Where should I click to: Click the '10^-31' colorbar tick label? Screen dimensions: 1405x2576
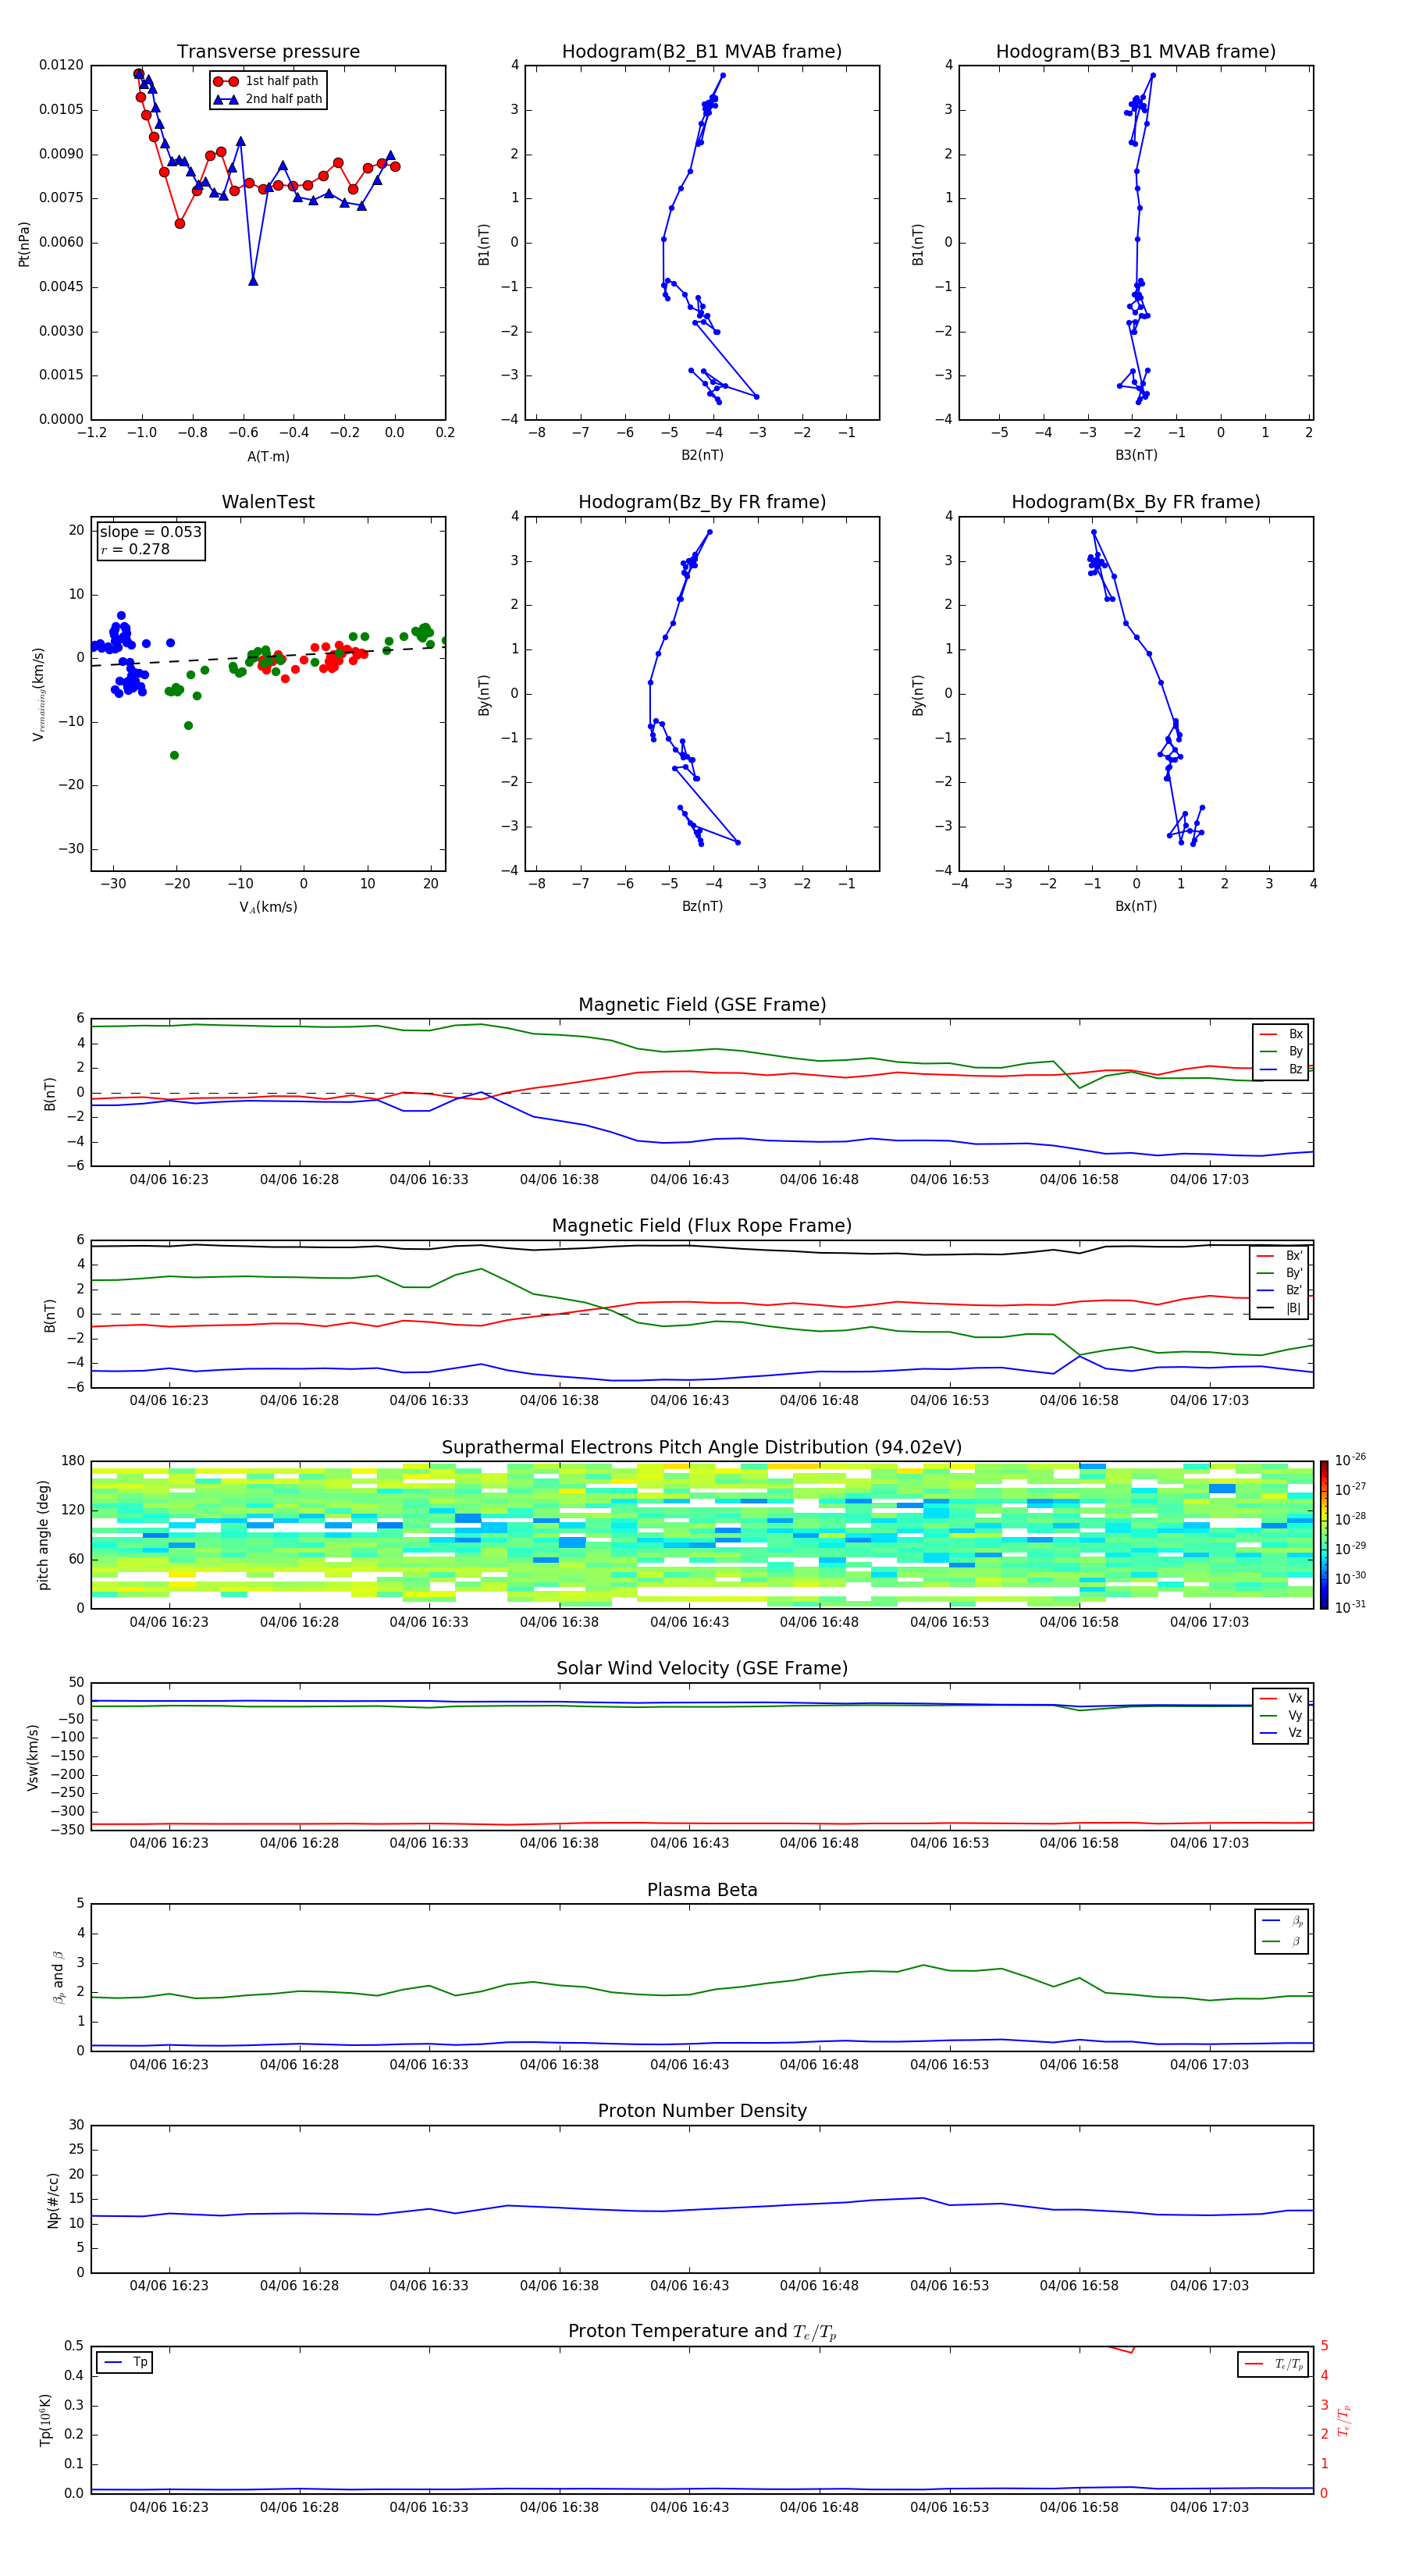[1350, 1607]
